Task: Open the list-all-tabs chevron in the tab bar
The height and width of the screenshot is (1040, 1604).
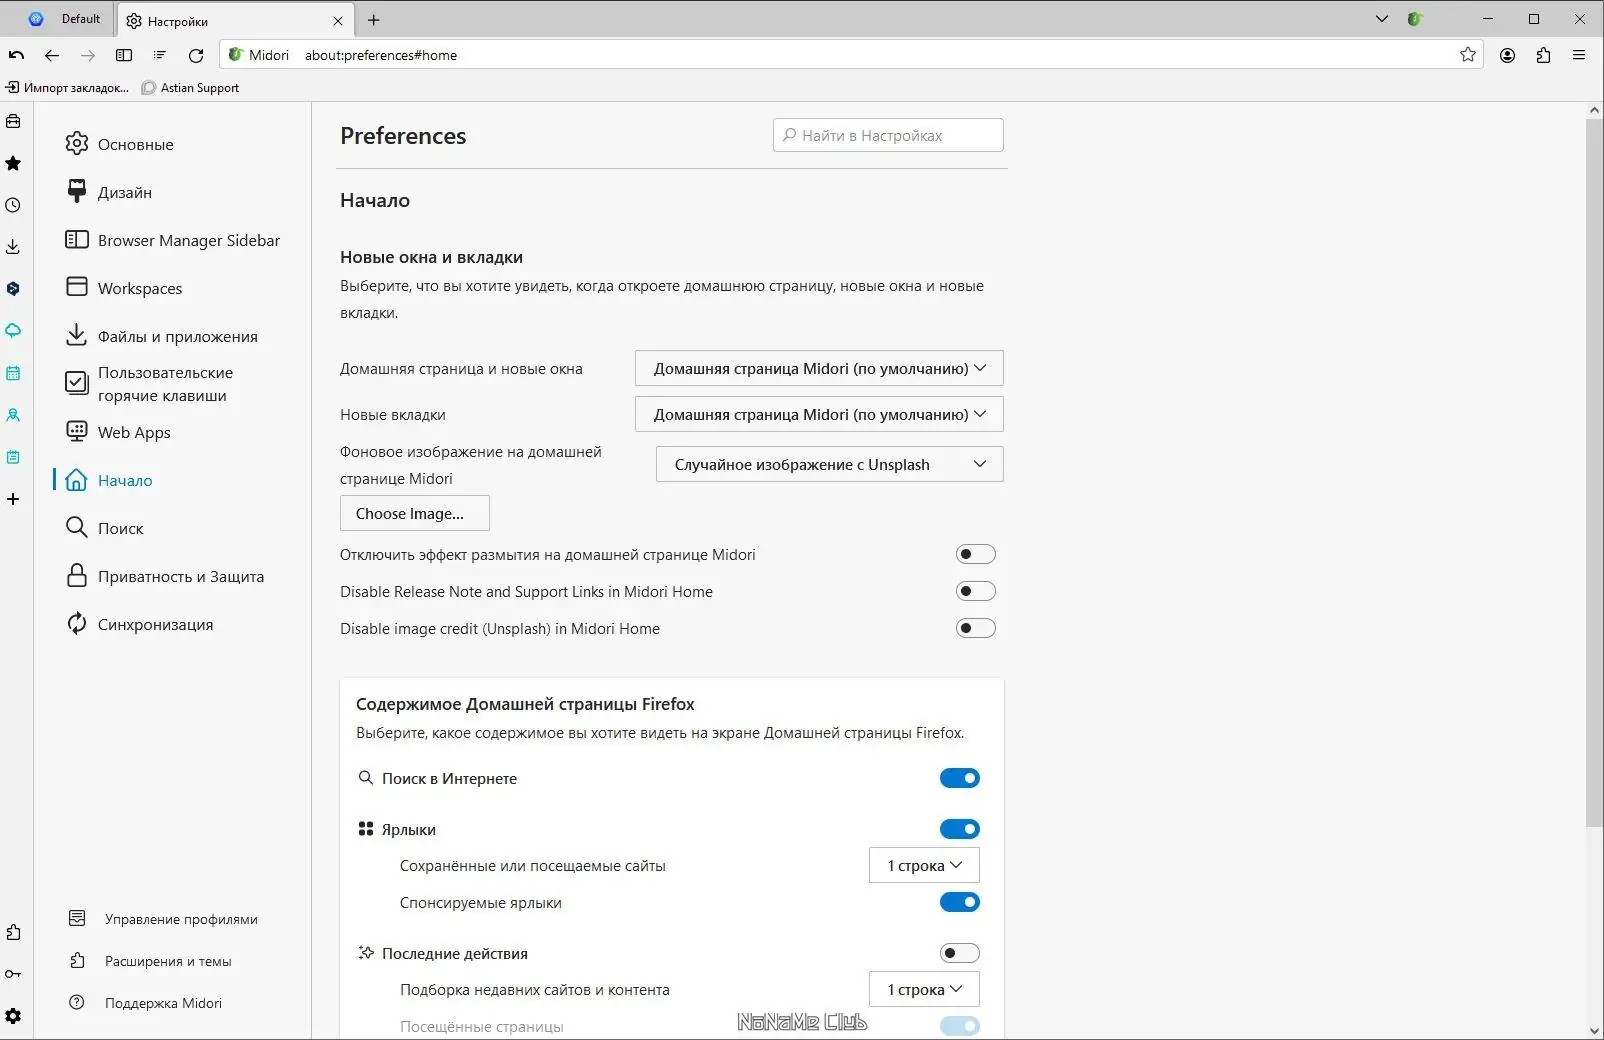Action: 1382,19
